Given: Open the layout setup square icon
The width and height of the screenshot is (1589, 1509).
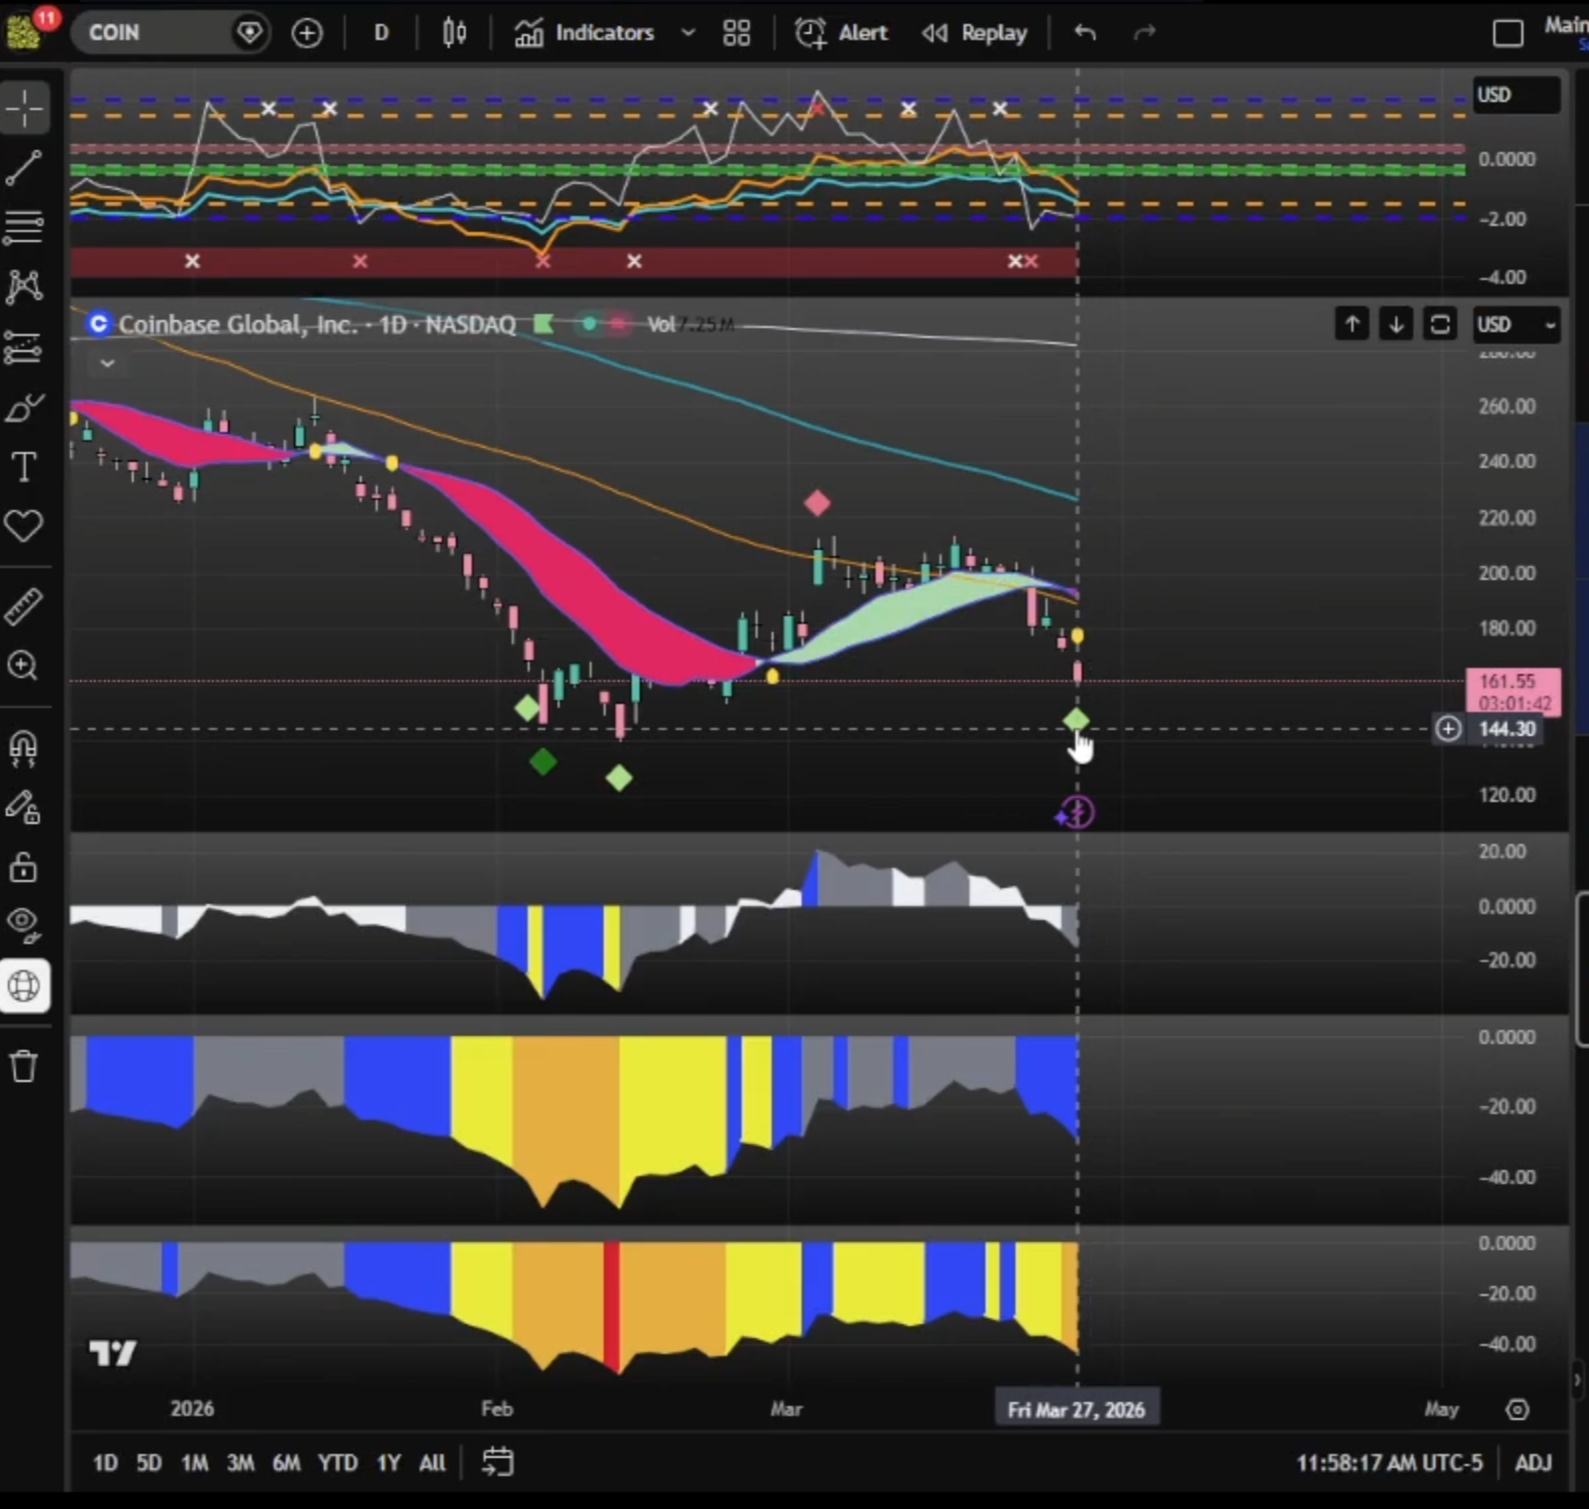Looking at the screenshot, I should 1508,33.
